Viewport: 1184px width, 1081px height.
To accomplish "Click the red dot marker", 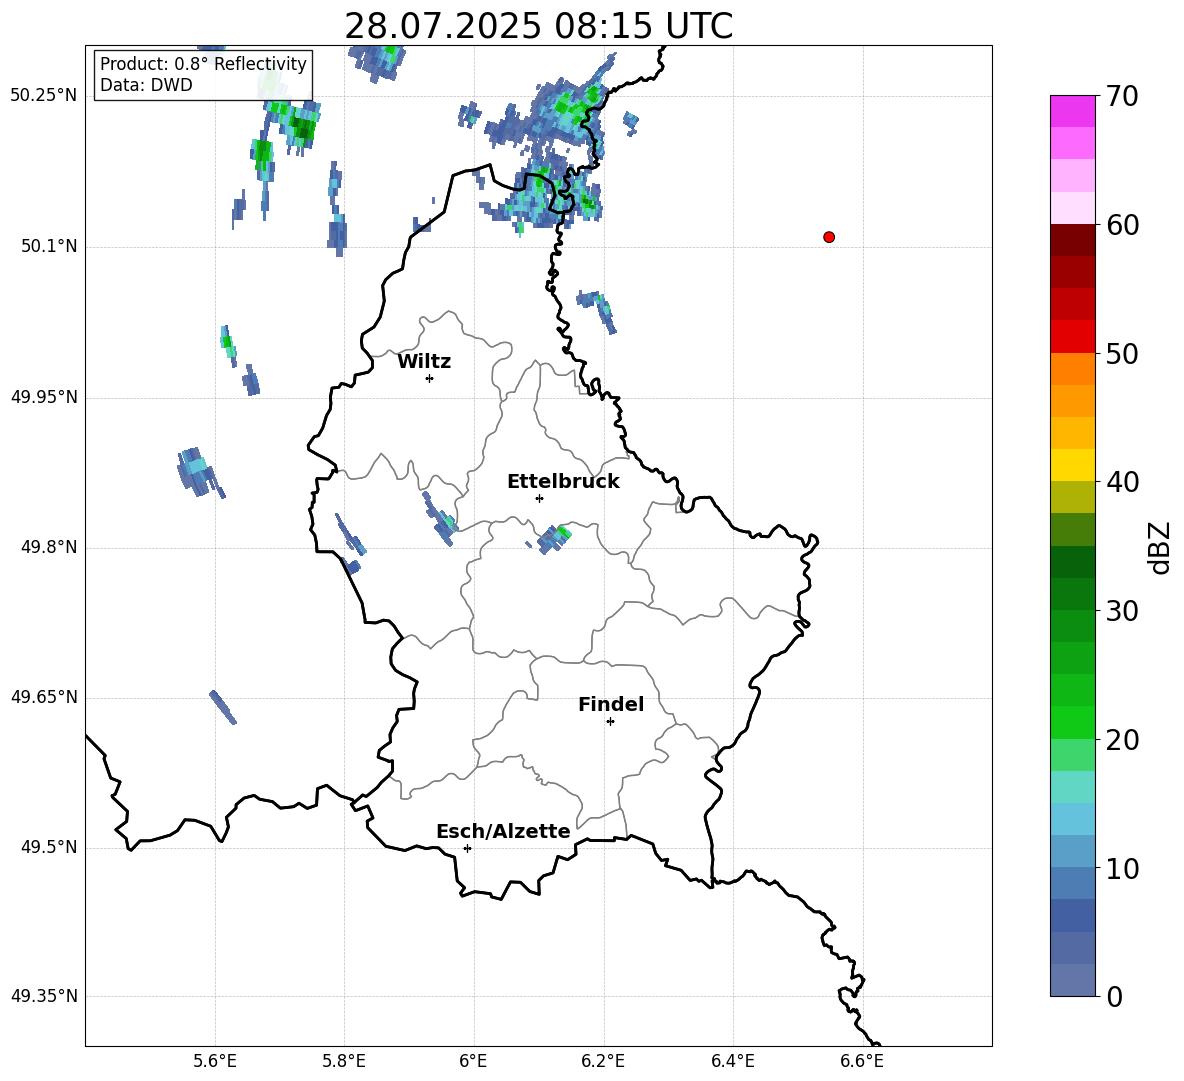I will [829, 237].
